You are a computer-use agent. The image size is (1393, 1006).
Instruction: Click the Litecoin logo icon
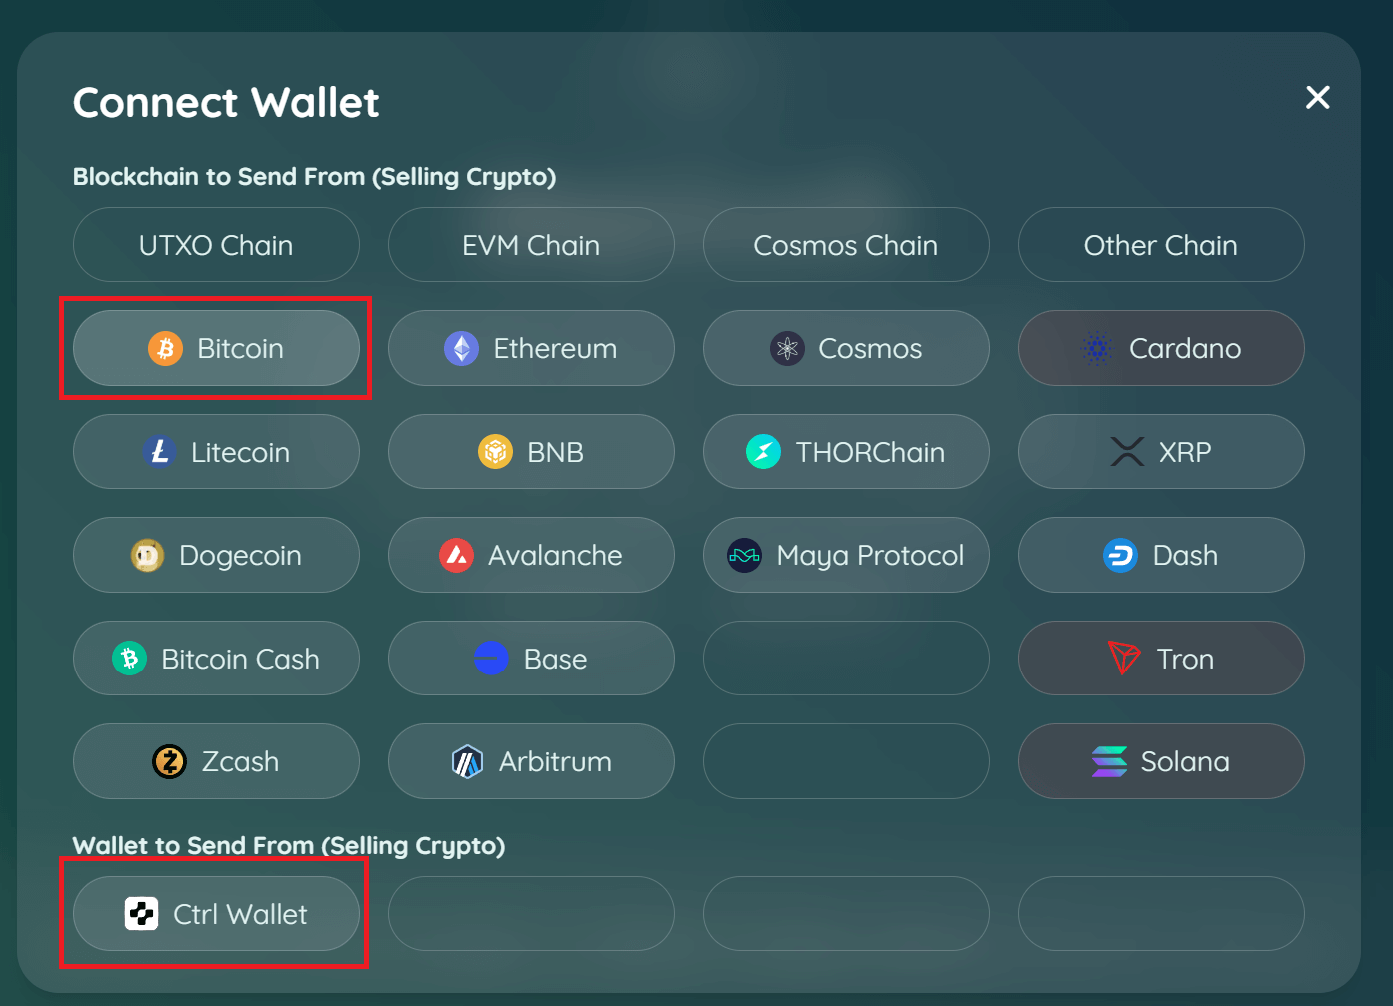tap(159, 452)
